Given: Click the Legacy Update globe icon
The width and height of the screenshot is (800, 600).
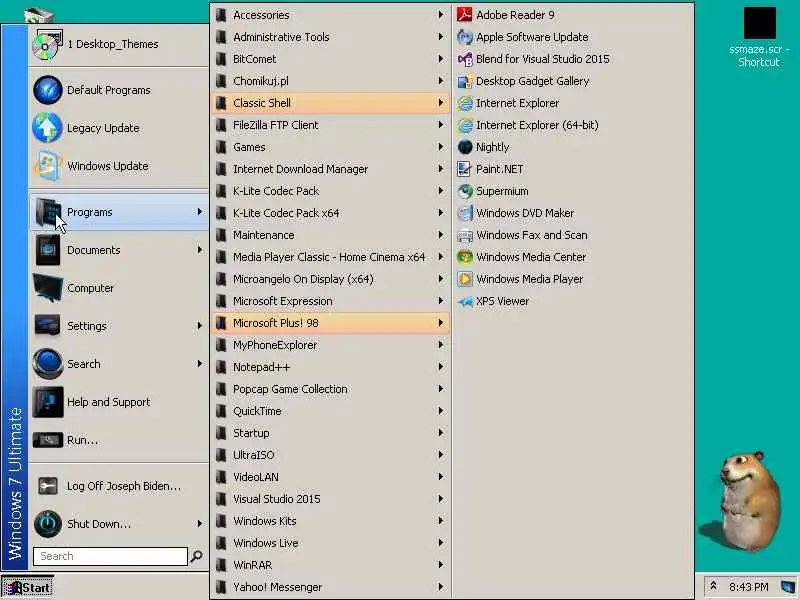Looking at the screenshot, I should click(47, 128).
